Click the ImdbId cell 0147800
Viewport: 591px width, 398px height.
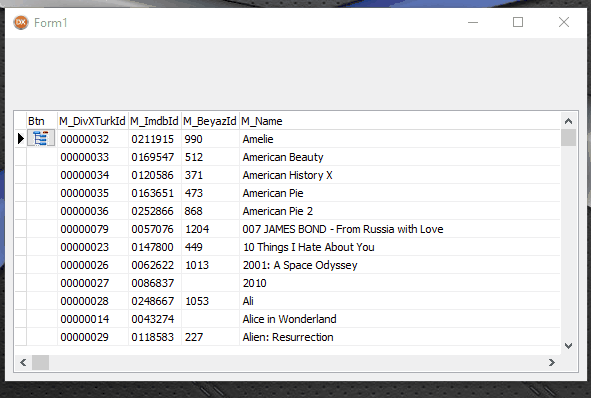tap(155, 247)
